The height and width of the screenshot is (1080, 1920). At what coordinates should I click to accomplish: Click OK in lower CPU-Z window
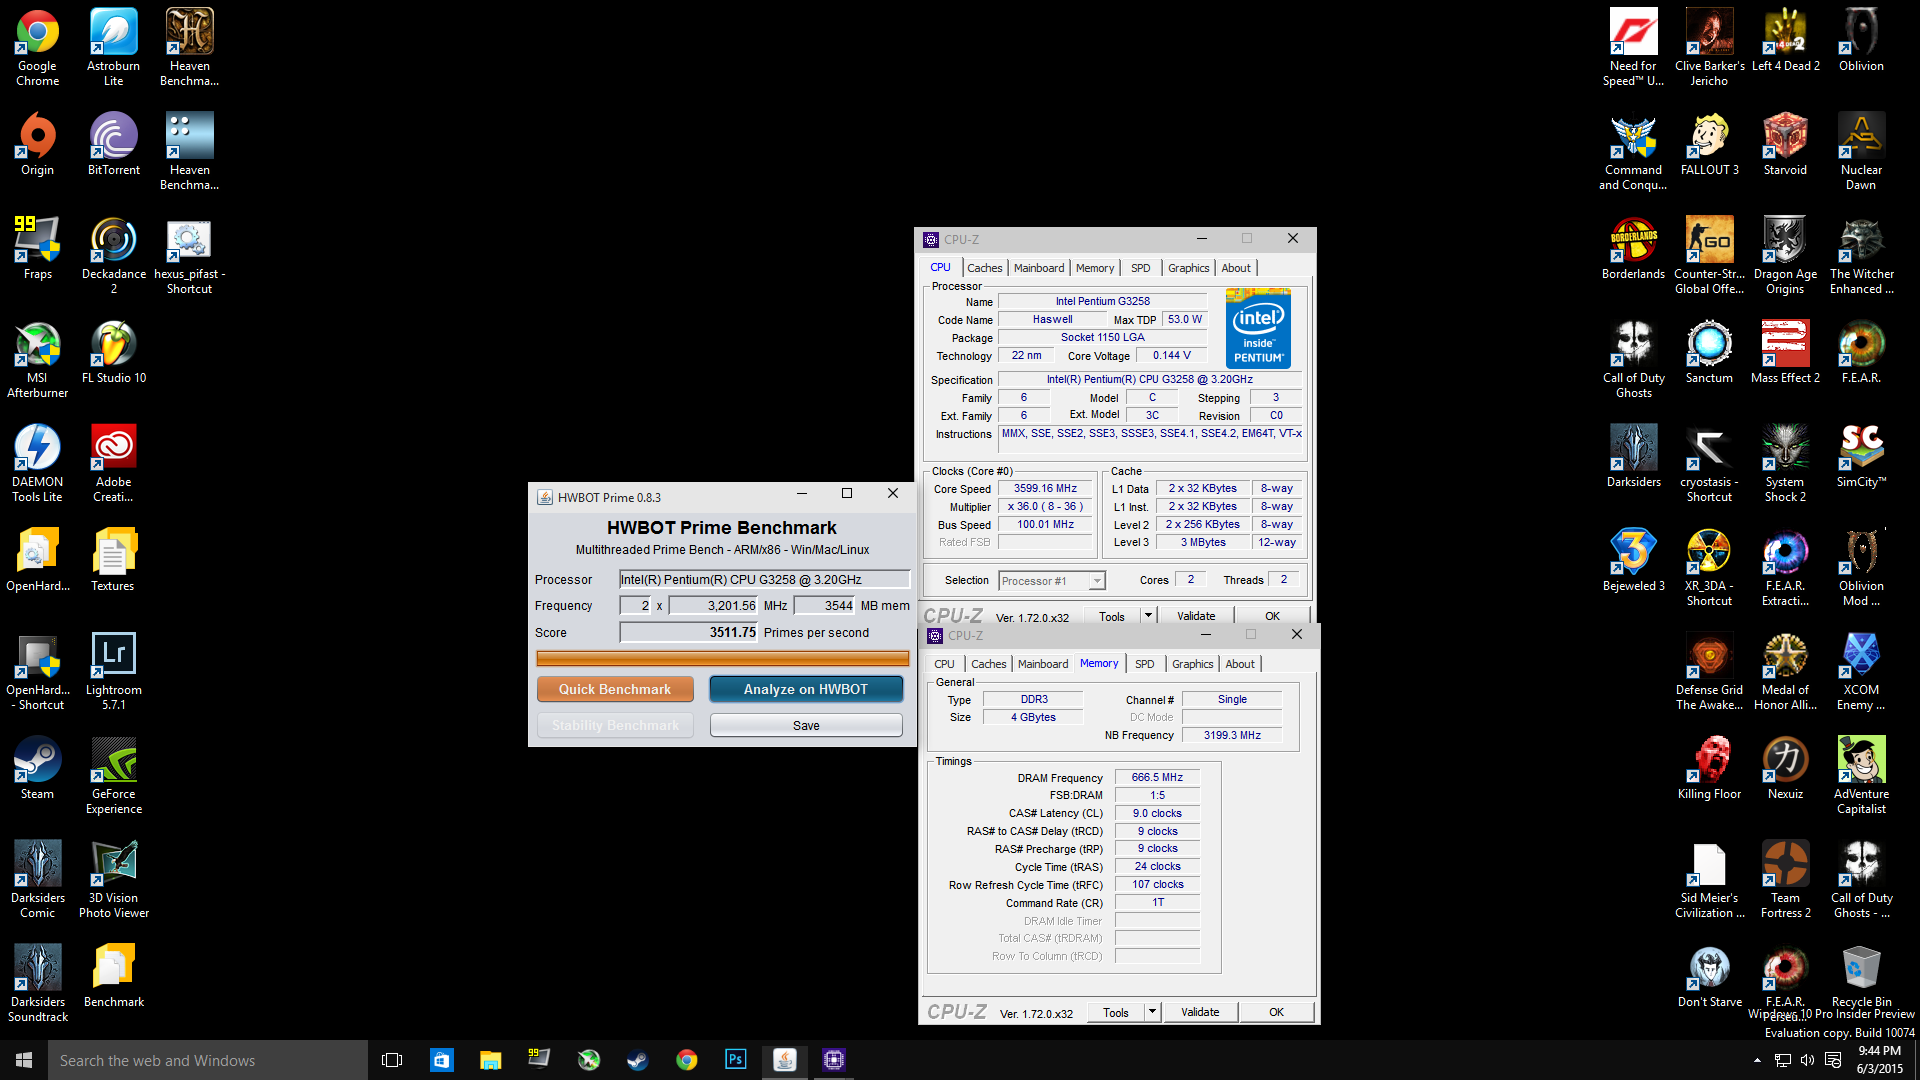point(1276,1012)
